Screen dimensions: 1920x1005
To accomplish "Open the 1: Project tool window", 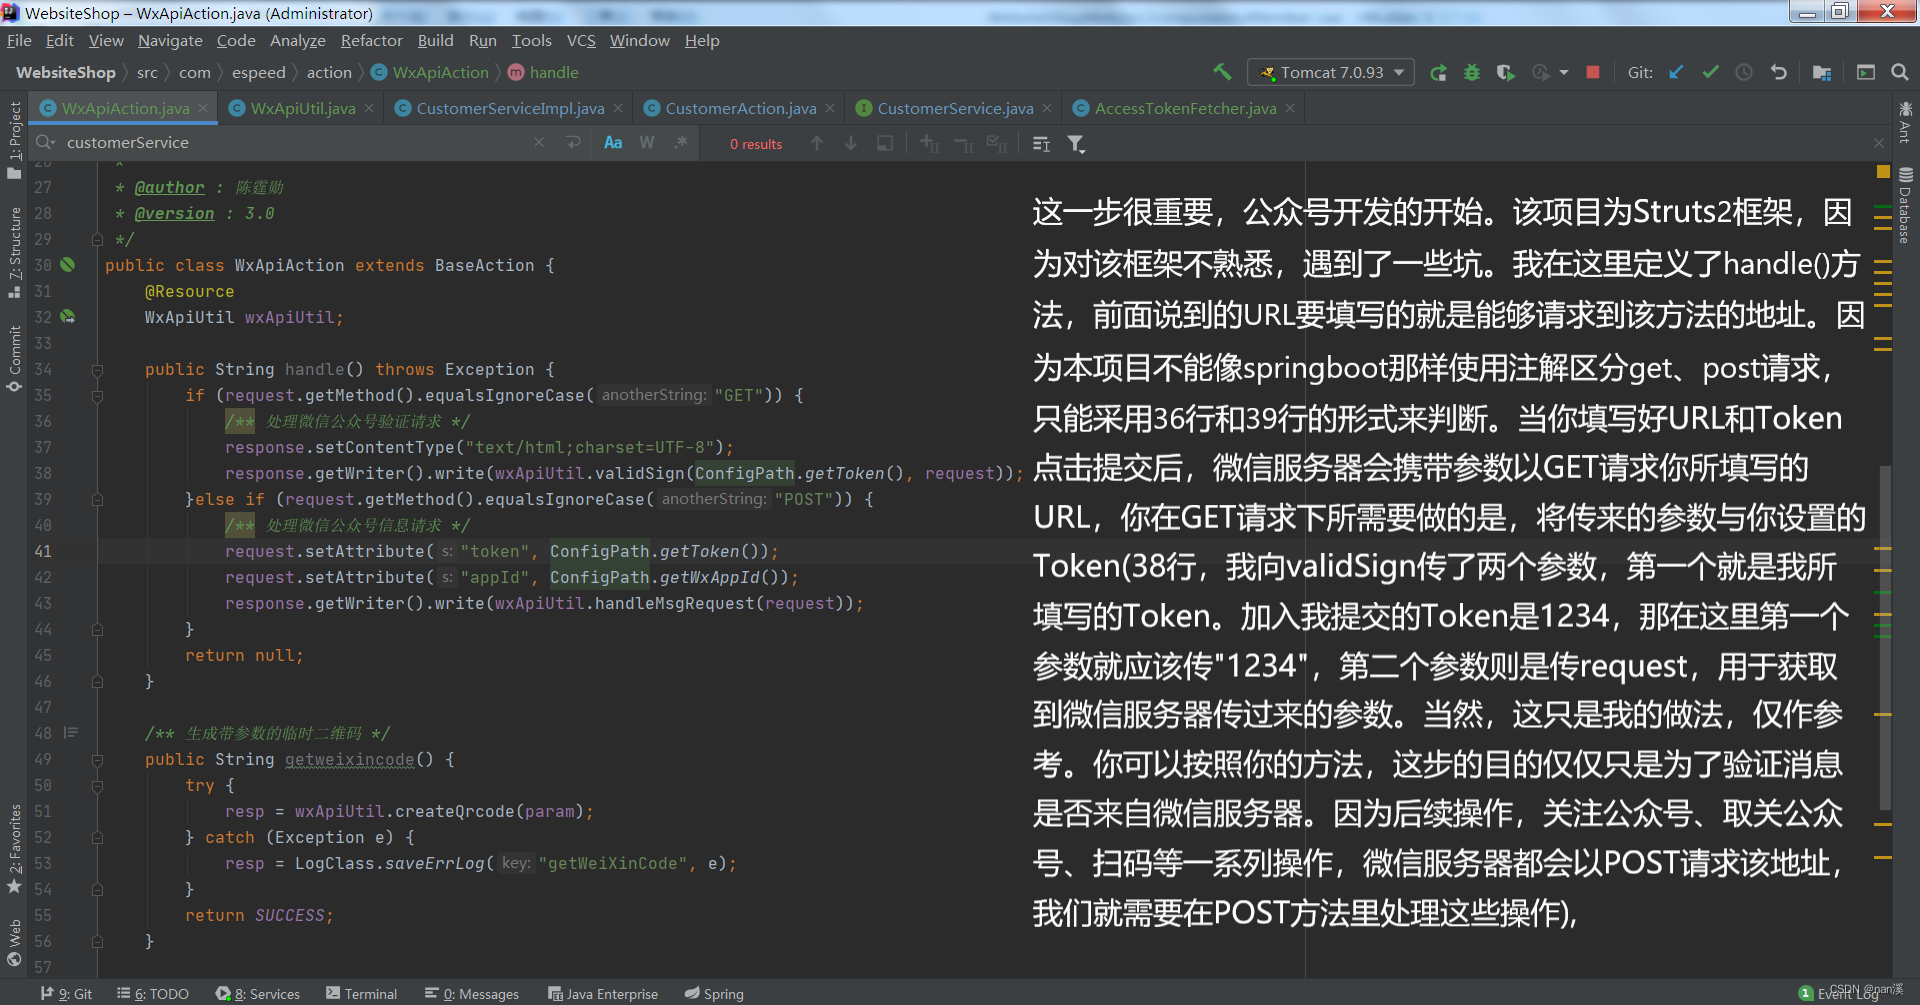I will point(14,140).
